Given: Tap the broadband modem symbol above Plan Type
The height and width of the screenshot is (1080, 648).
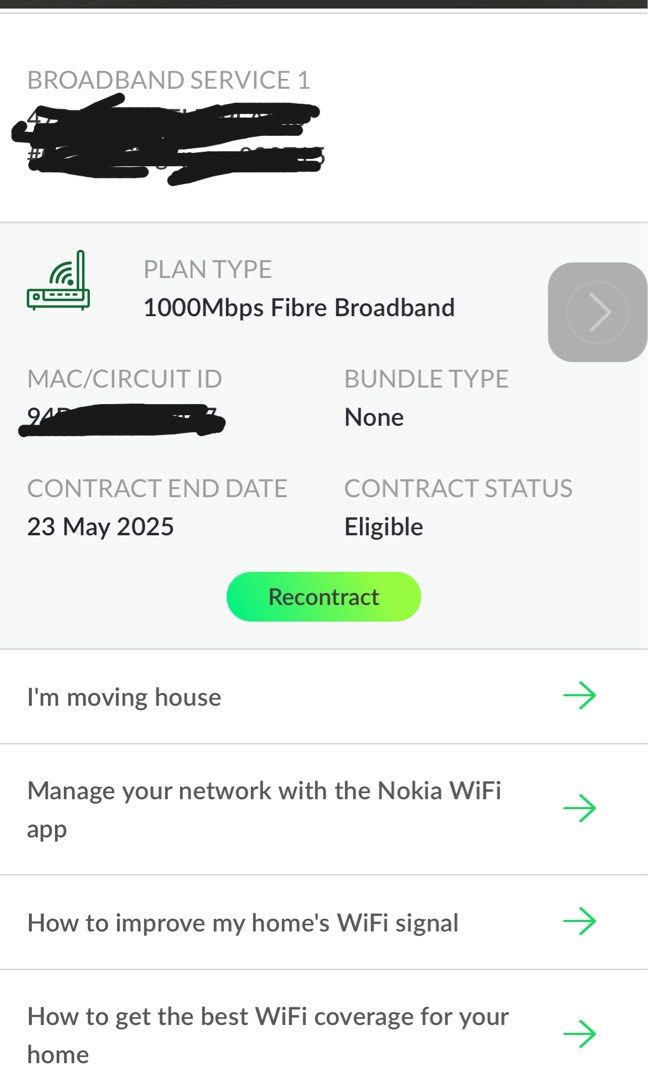Looking at the screenshot, I should [59, 283].
